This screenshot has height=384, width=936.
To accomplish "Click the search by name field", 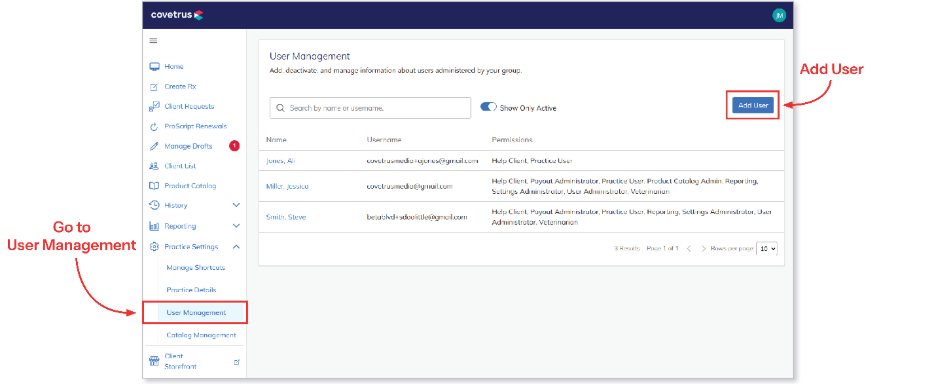I will [x=370, y=108].
